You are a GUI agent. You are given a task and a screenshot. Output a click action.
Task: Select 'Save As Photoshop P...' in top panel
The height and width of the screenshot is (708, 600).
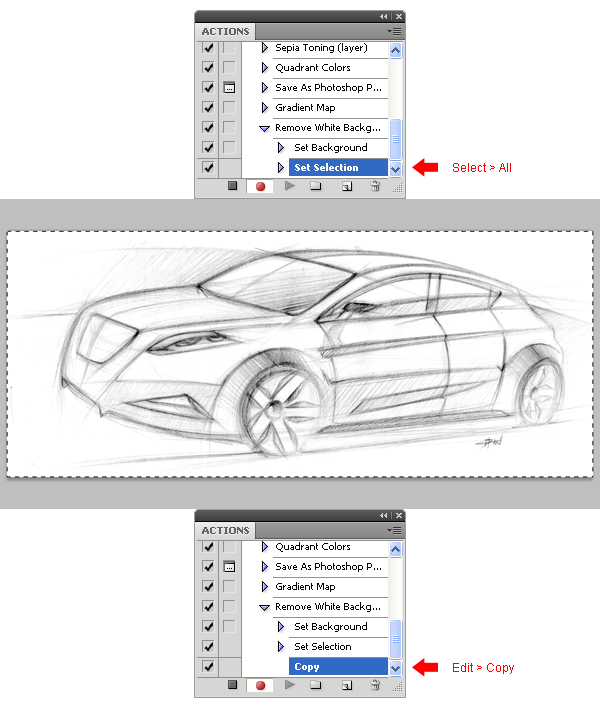pos(328,88)
